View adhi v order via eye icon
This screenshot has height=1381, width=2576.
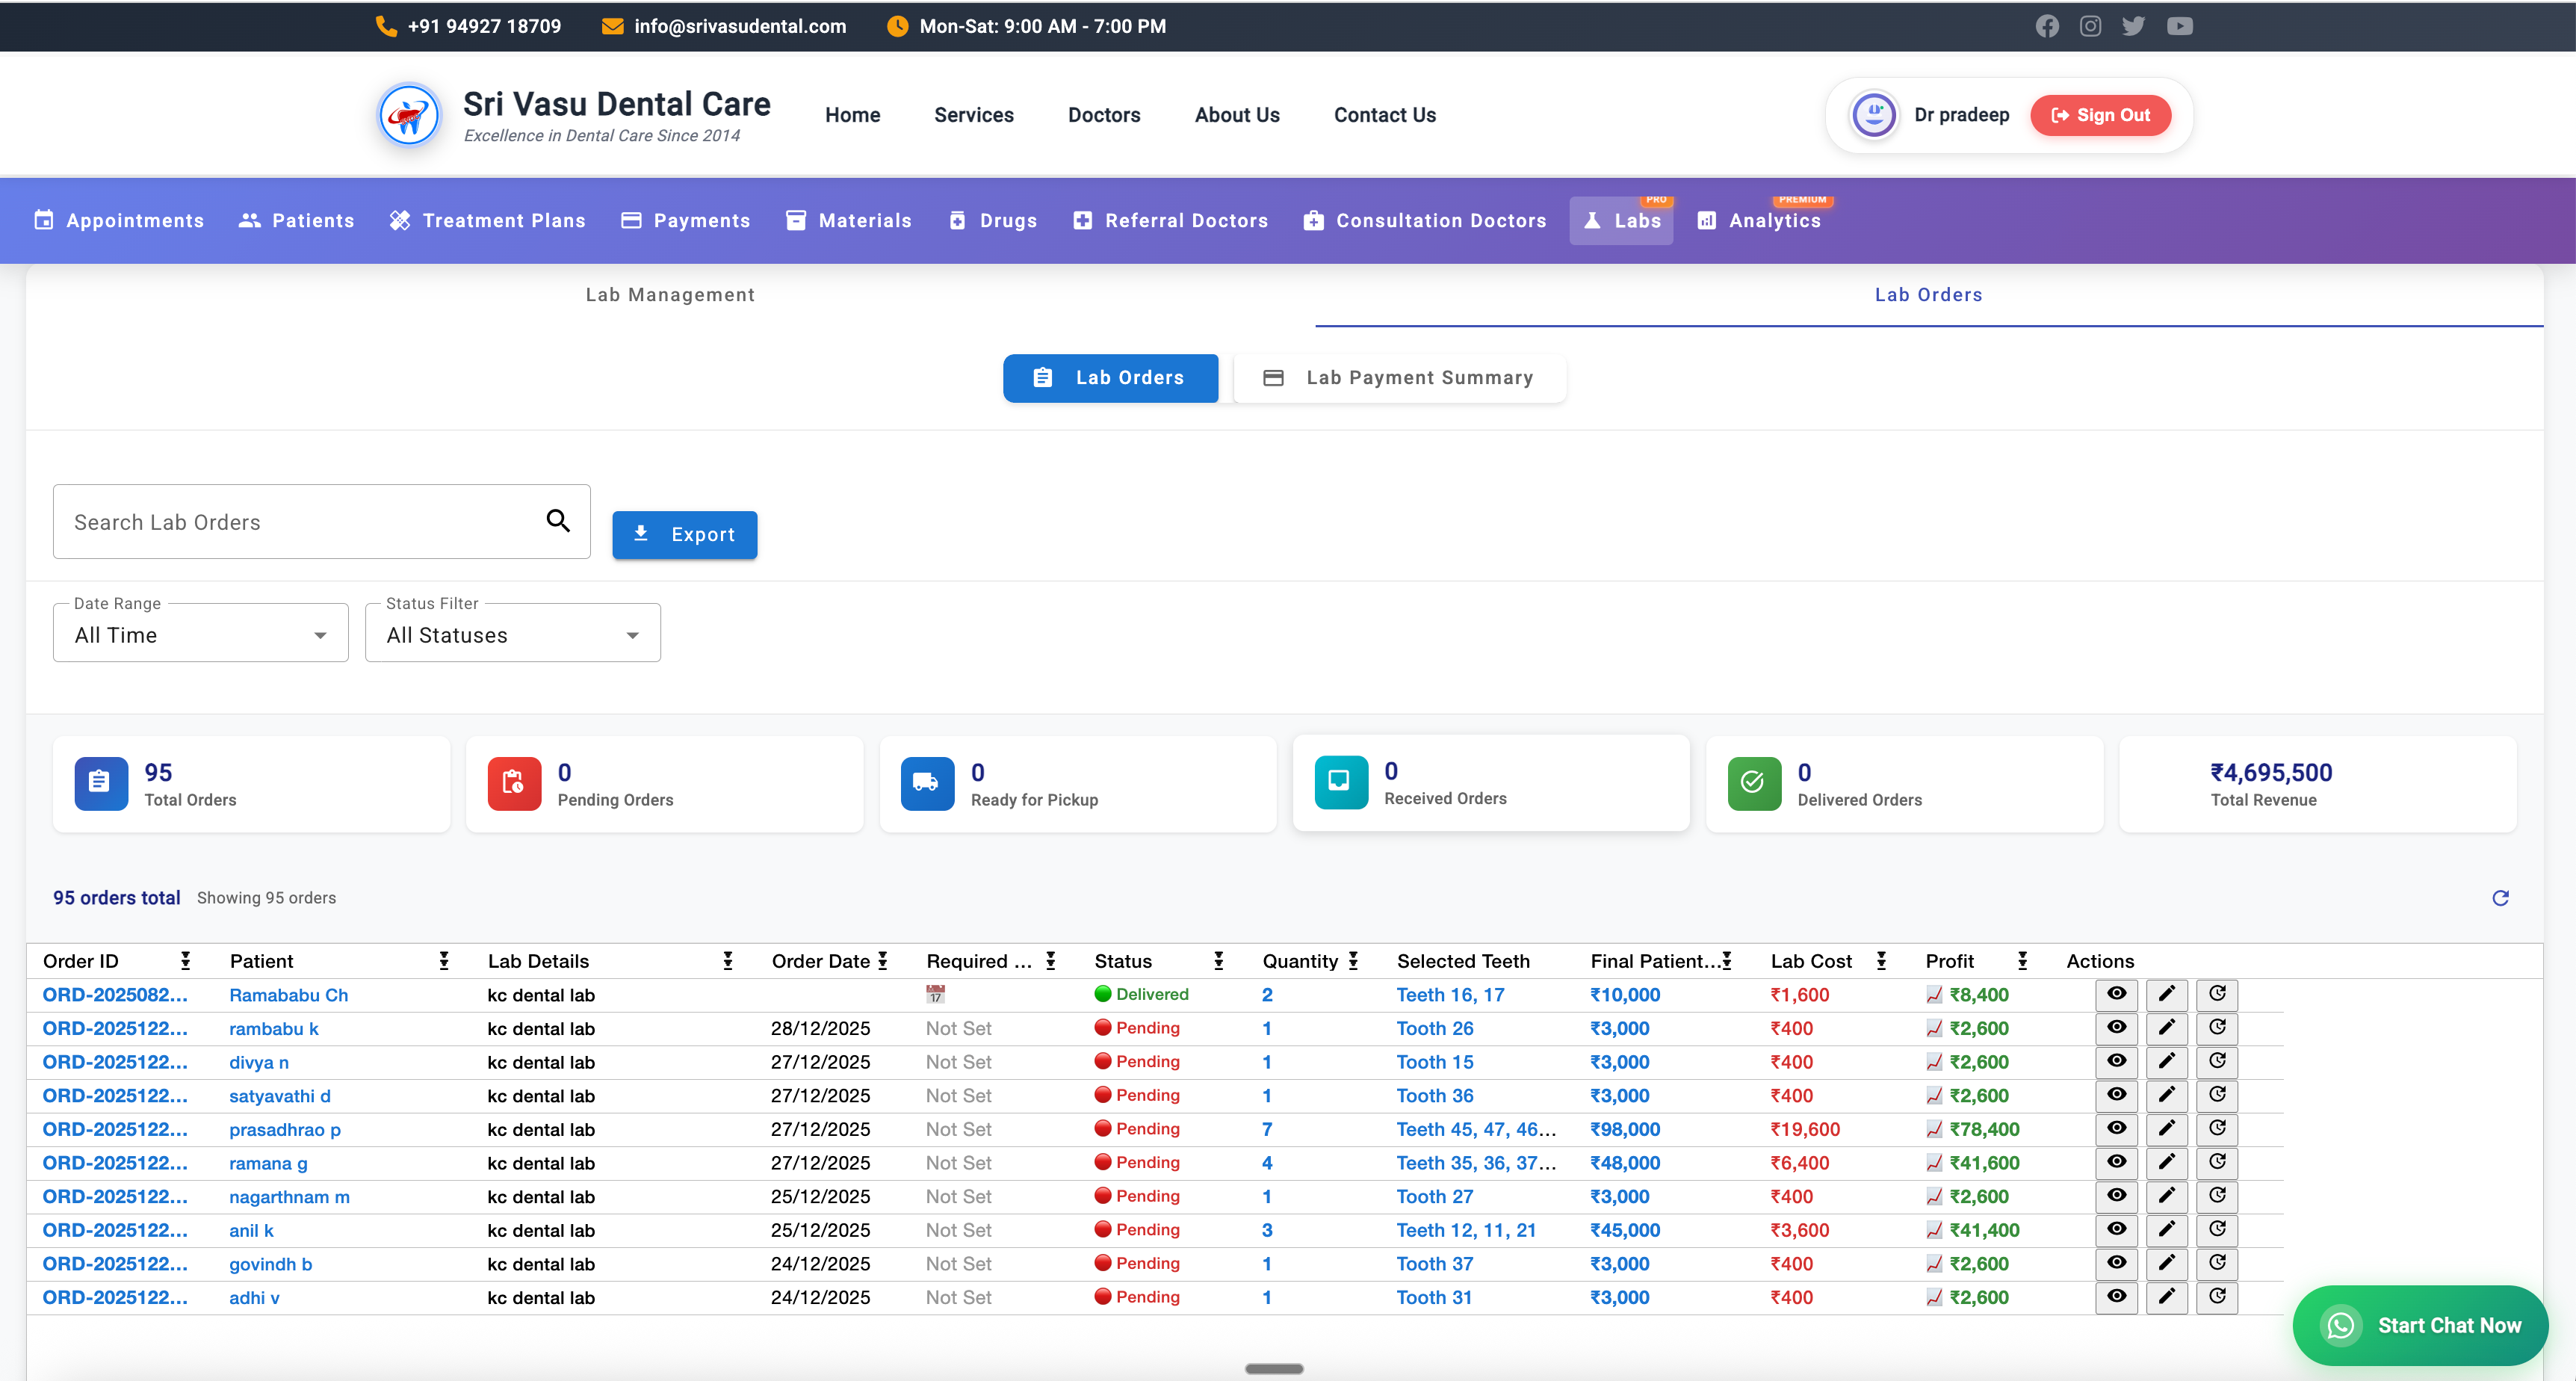(x=2116, y=1296)
